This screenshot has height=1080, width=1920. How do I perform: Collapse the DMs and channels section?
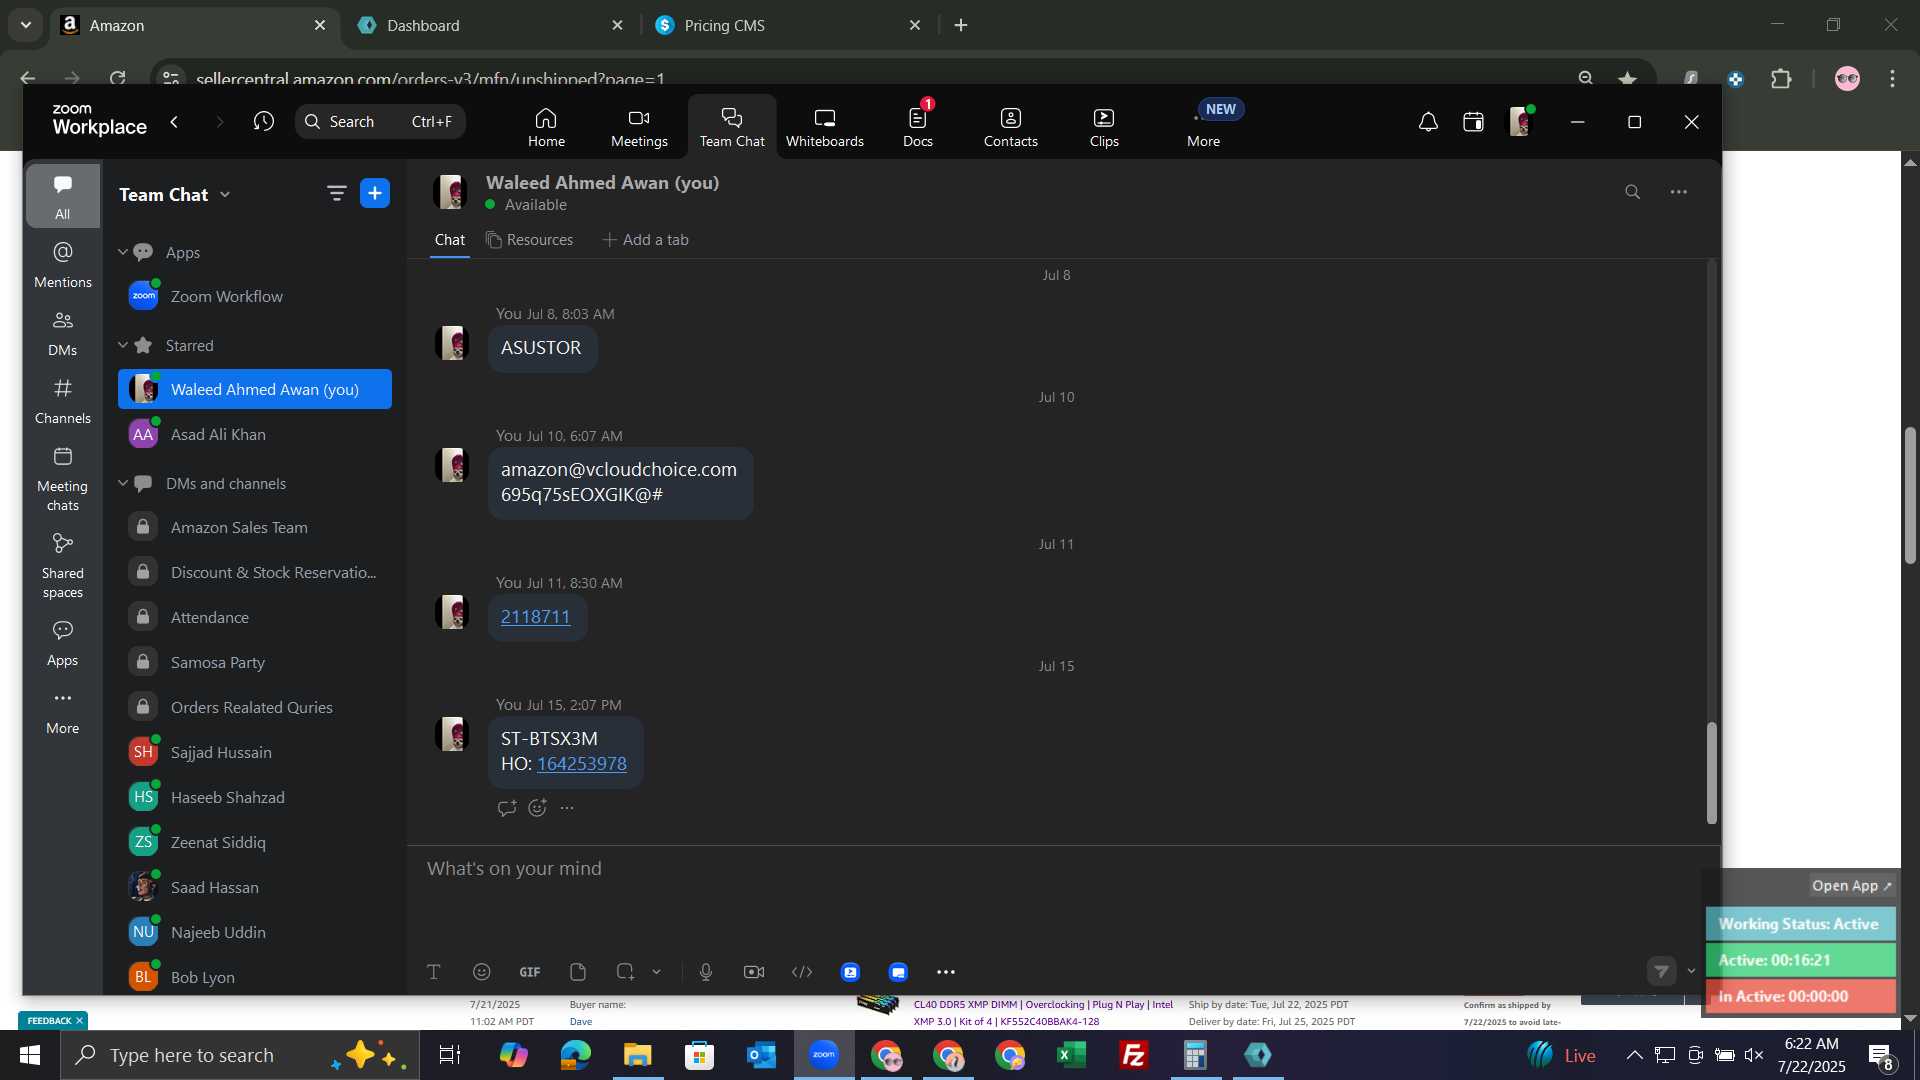click(123, 483)
